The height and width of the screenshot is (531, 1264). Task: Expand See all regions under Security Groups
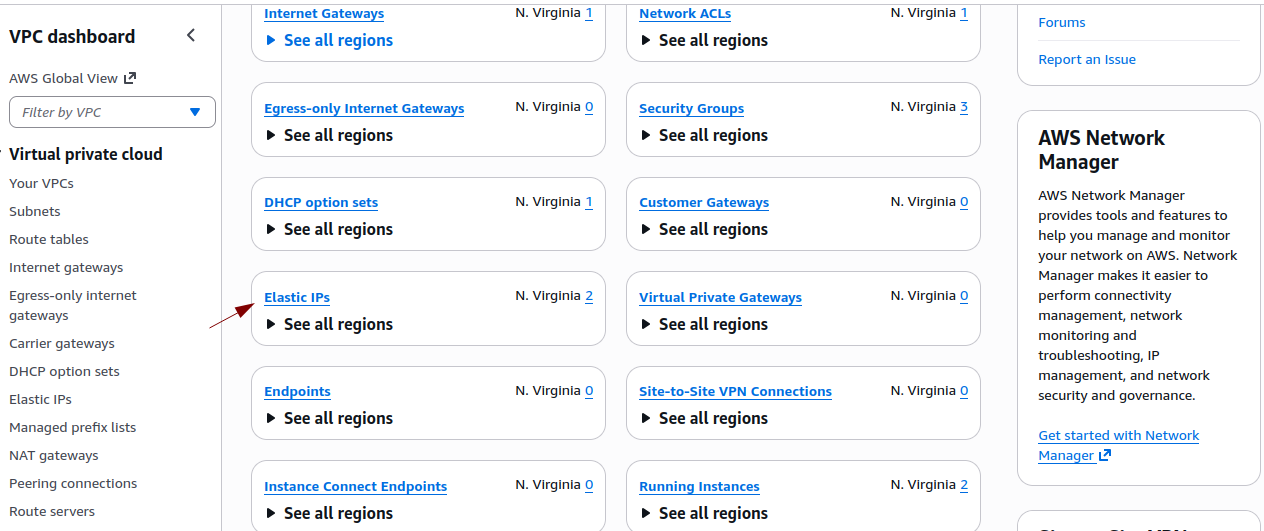point(704,135)
